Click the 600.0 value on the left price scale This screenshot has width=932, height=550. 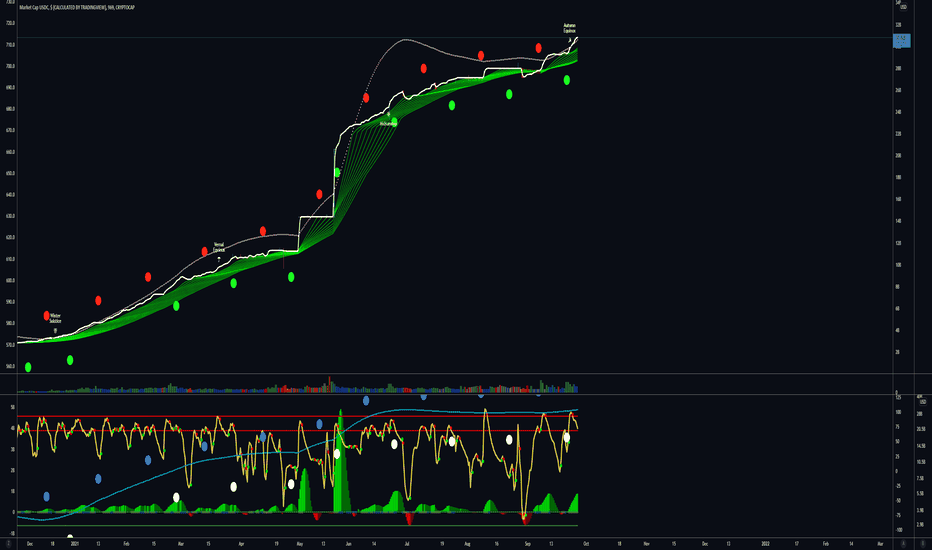(x=10, y=280)
